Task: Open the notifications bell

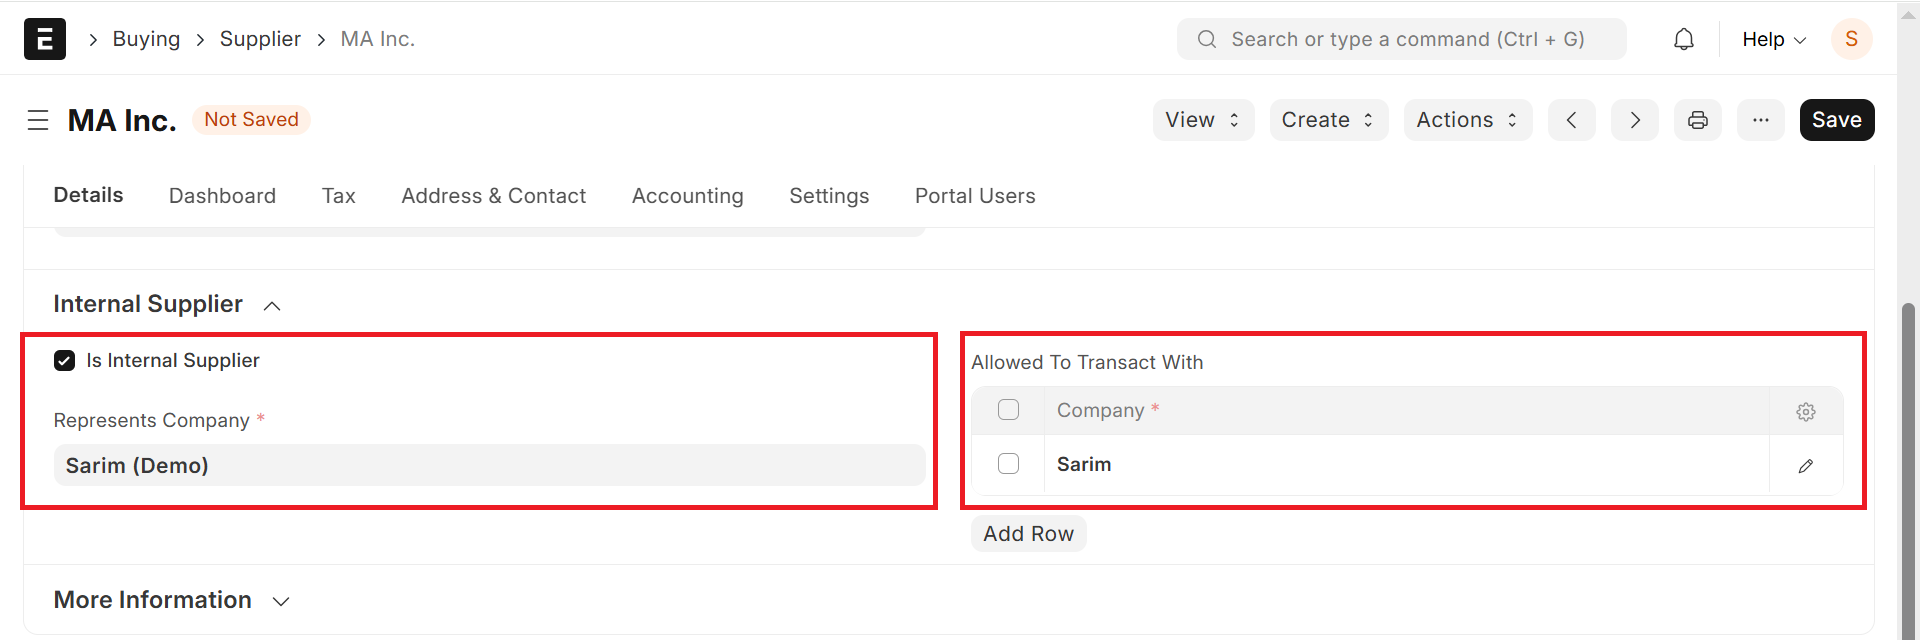Action: click(x=1684, y=39)
